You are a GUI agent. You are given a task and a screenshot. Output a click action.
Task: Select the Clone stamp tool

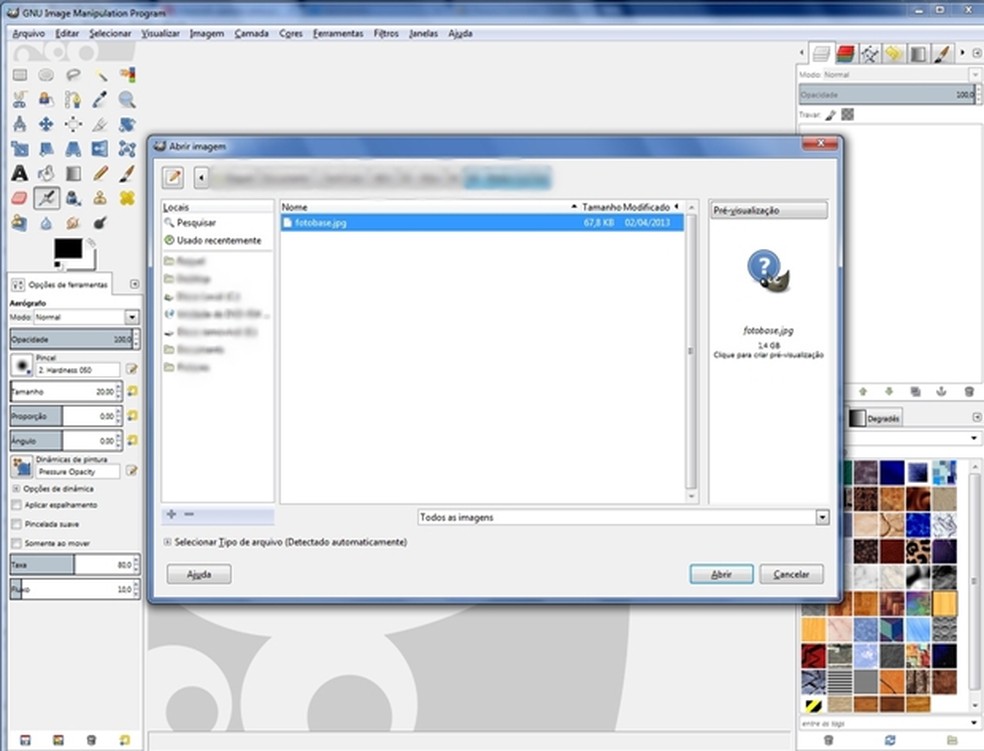point(100,198)
